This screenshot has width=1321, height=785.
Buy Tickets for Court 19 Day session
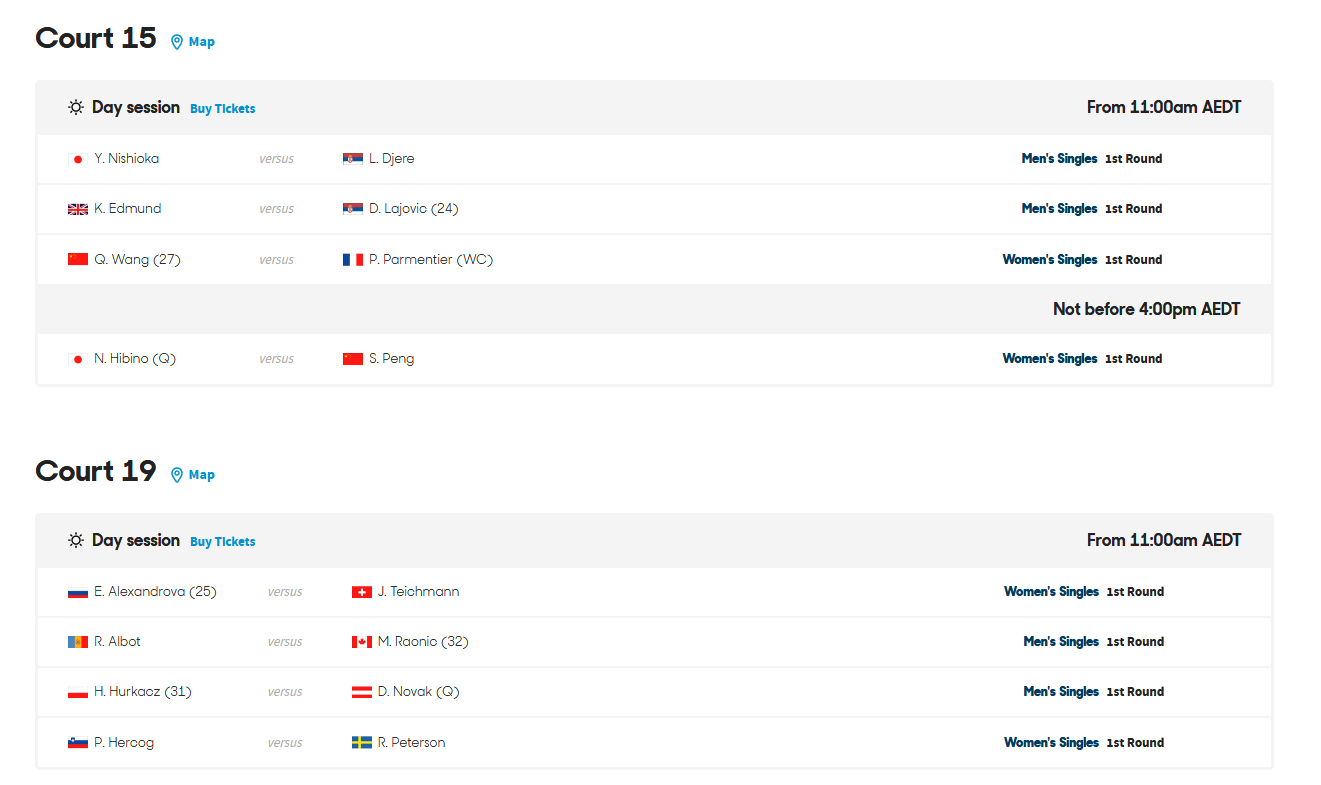pyautogui.click(x=223, y=542)
